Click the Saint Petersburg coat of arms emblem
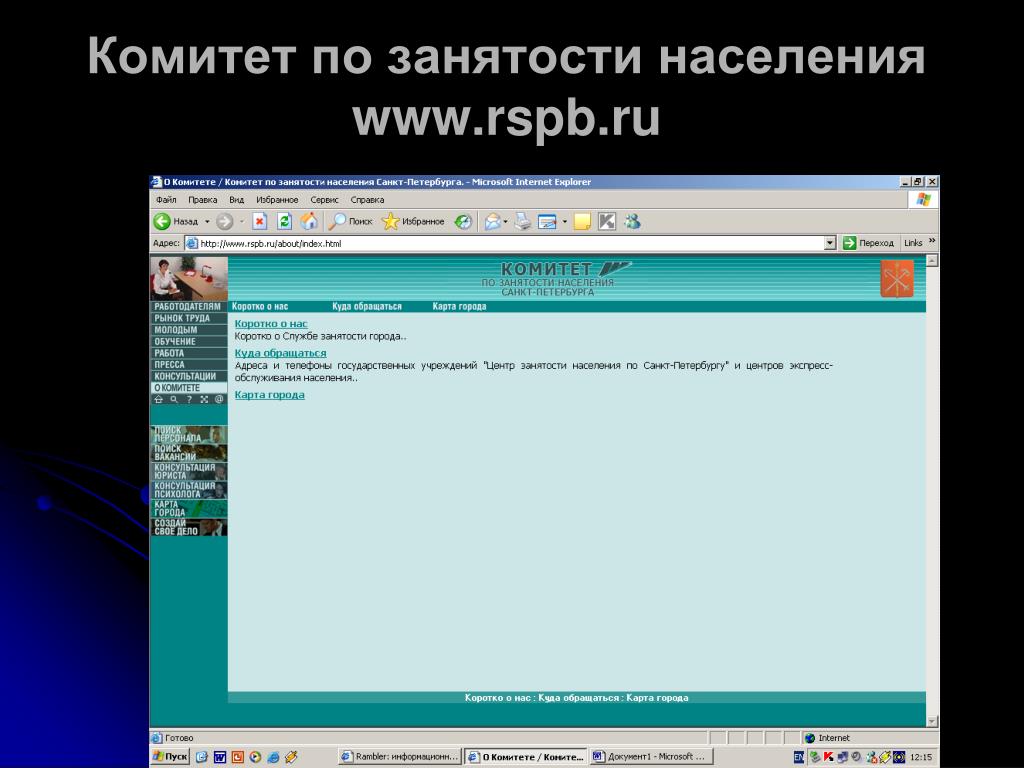 coord(897,279)
